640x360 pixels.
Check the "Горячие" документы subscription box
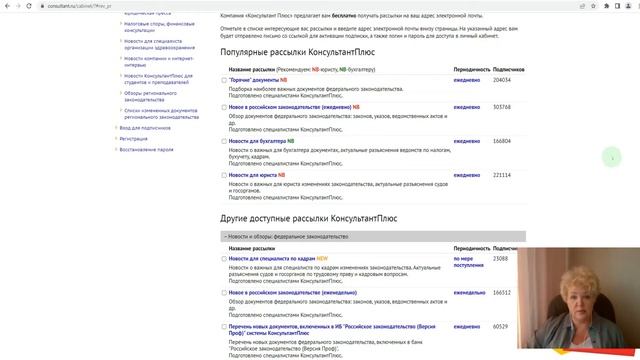click(224, 80)
